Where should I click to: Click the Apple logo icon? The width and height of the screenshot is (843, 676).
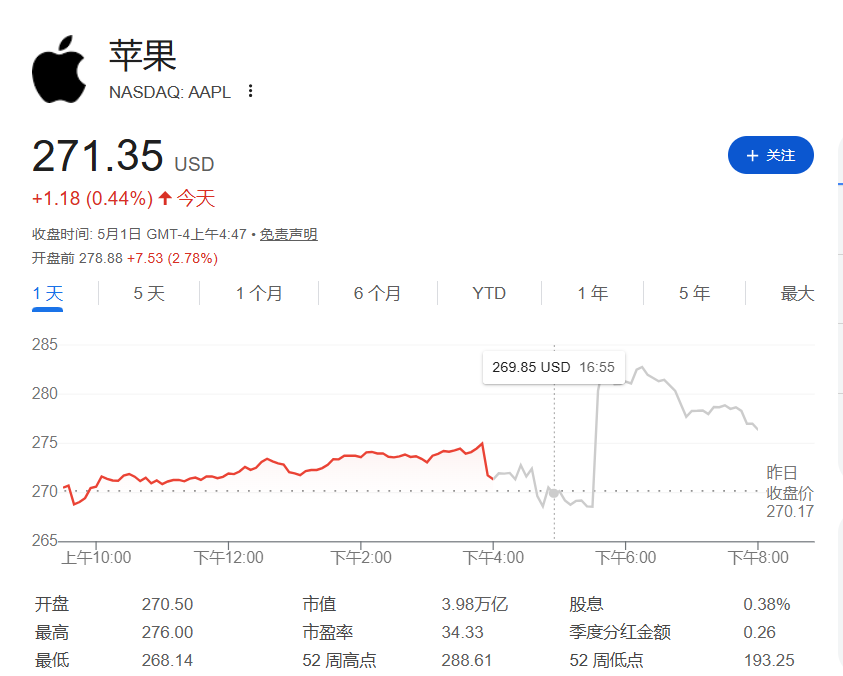pyautogui.click(x=59, y=69)
